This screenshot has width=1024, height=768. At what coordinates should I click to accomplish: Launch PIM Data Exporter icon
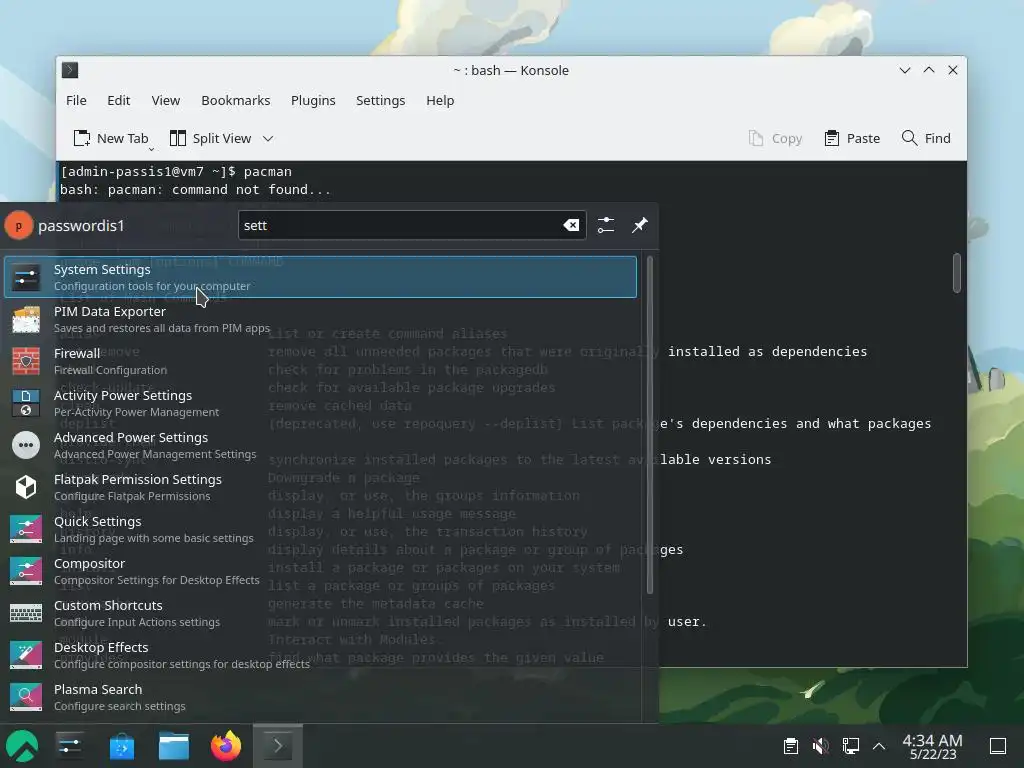click(26, 319)
